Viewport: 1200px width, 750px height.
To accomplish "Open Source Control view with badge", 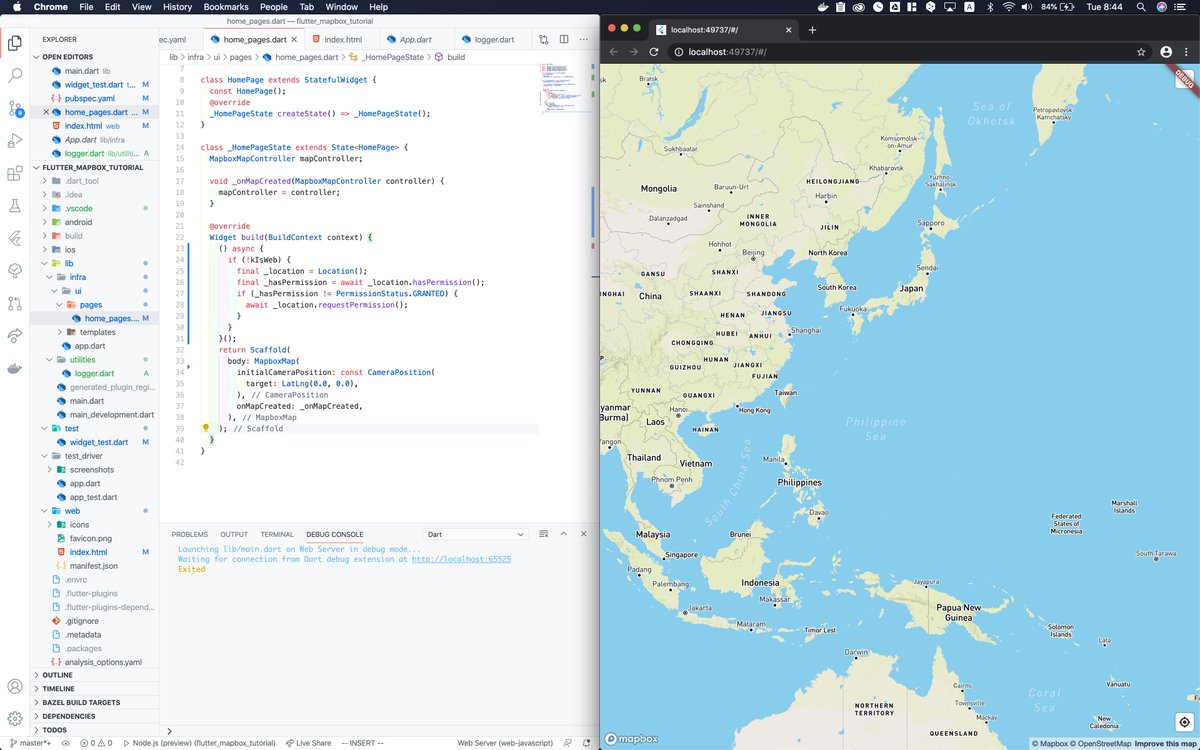I will 15,108.
